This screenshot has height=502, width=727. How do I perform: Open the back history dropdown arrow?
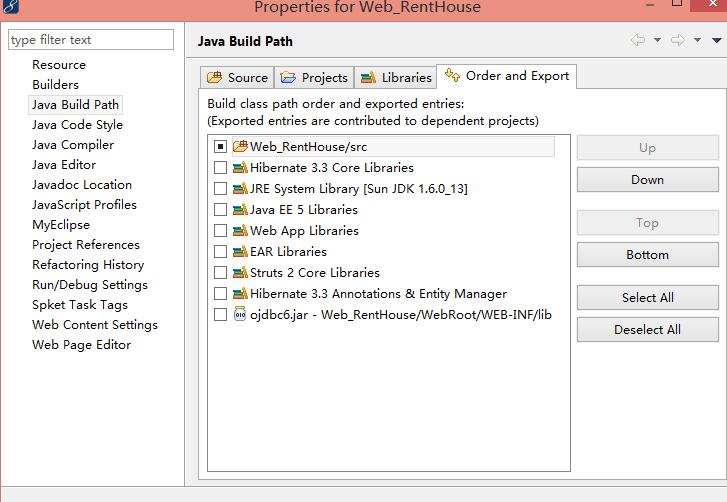(x=657, y=40)
